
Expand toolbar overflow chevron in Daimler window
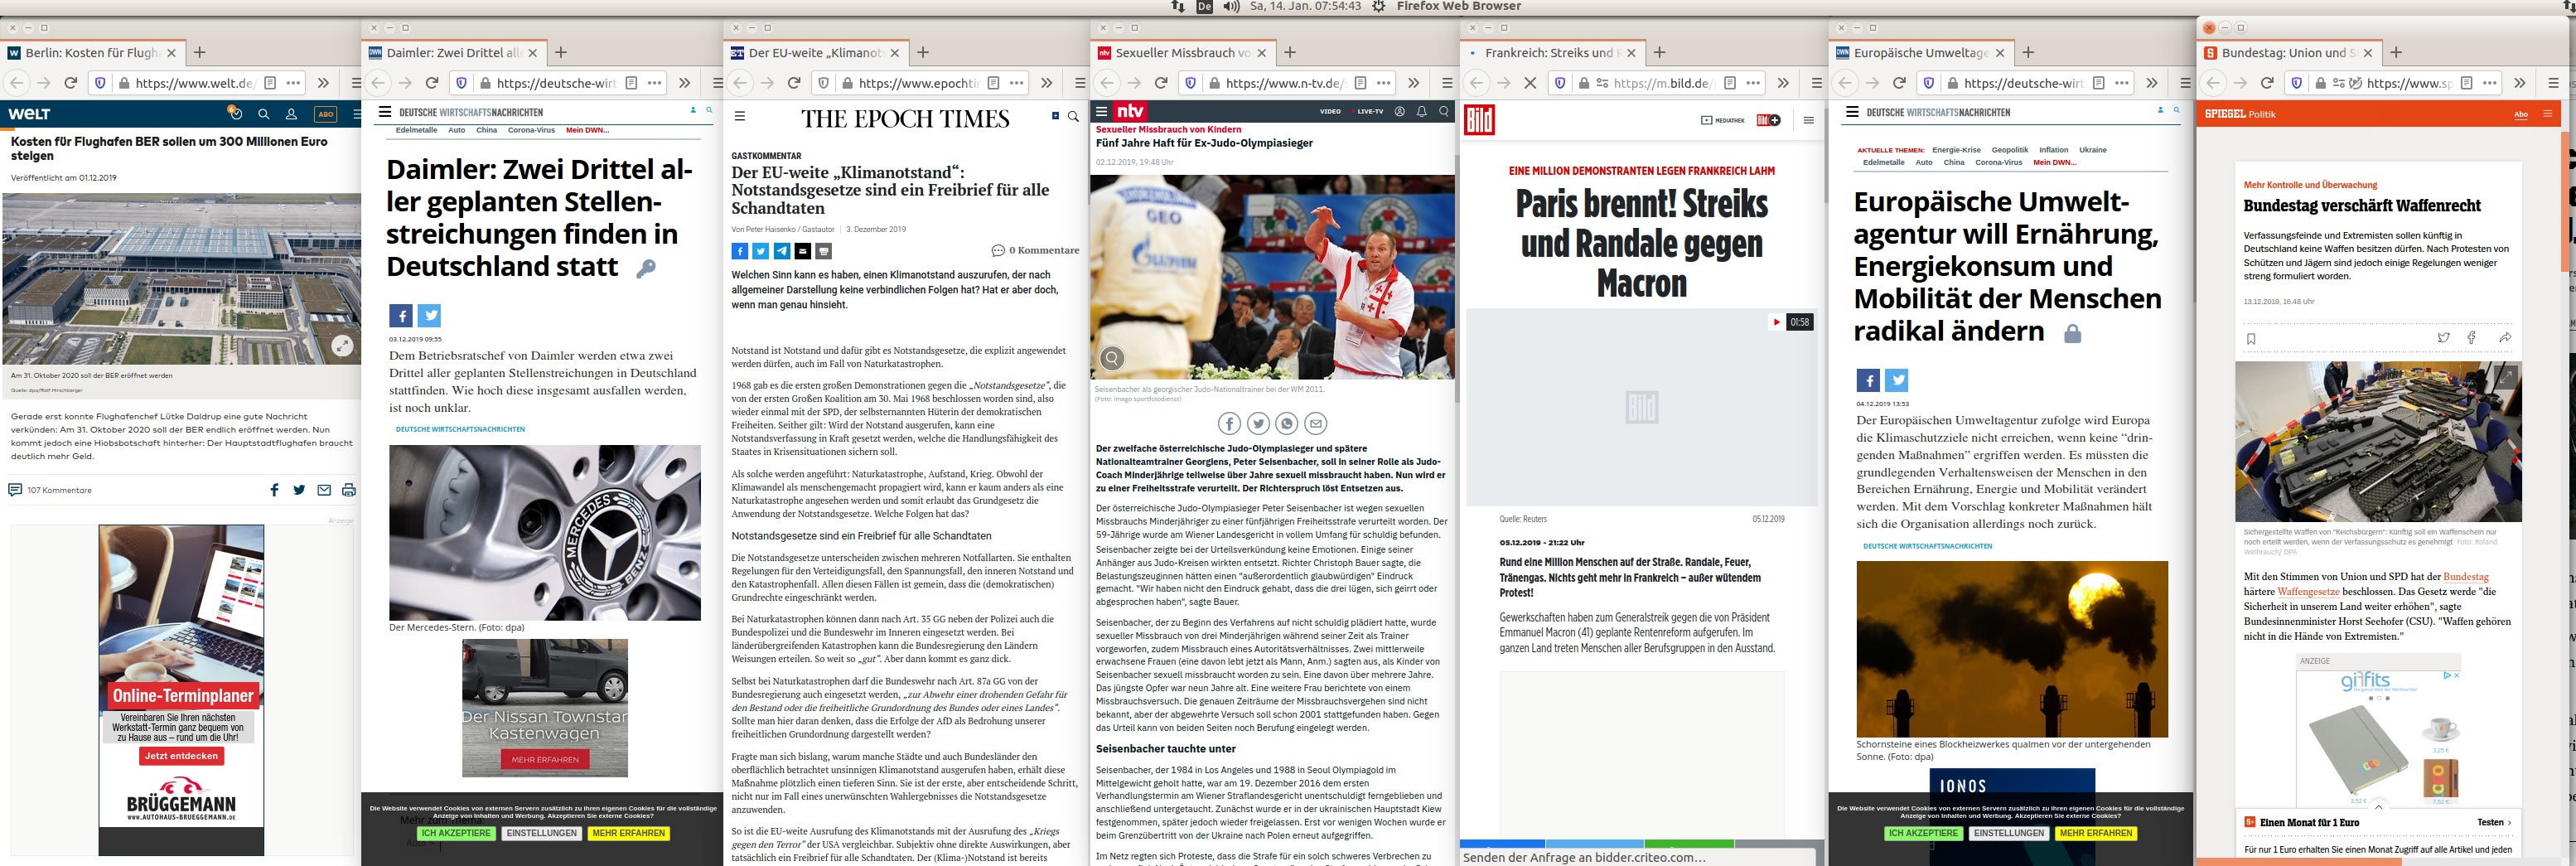(684, 83)
